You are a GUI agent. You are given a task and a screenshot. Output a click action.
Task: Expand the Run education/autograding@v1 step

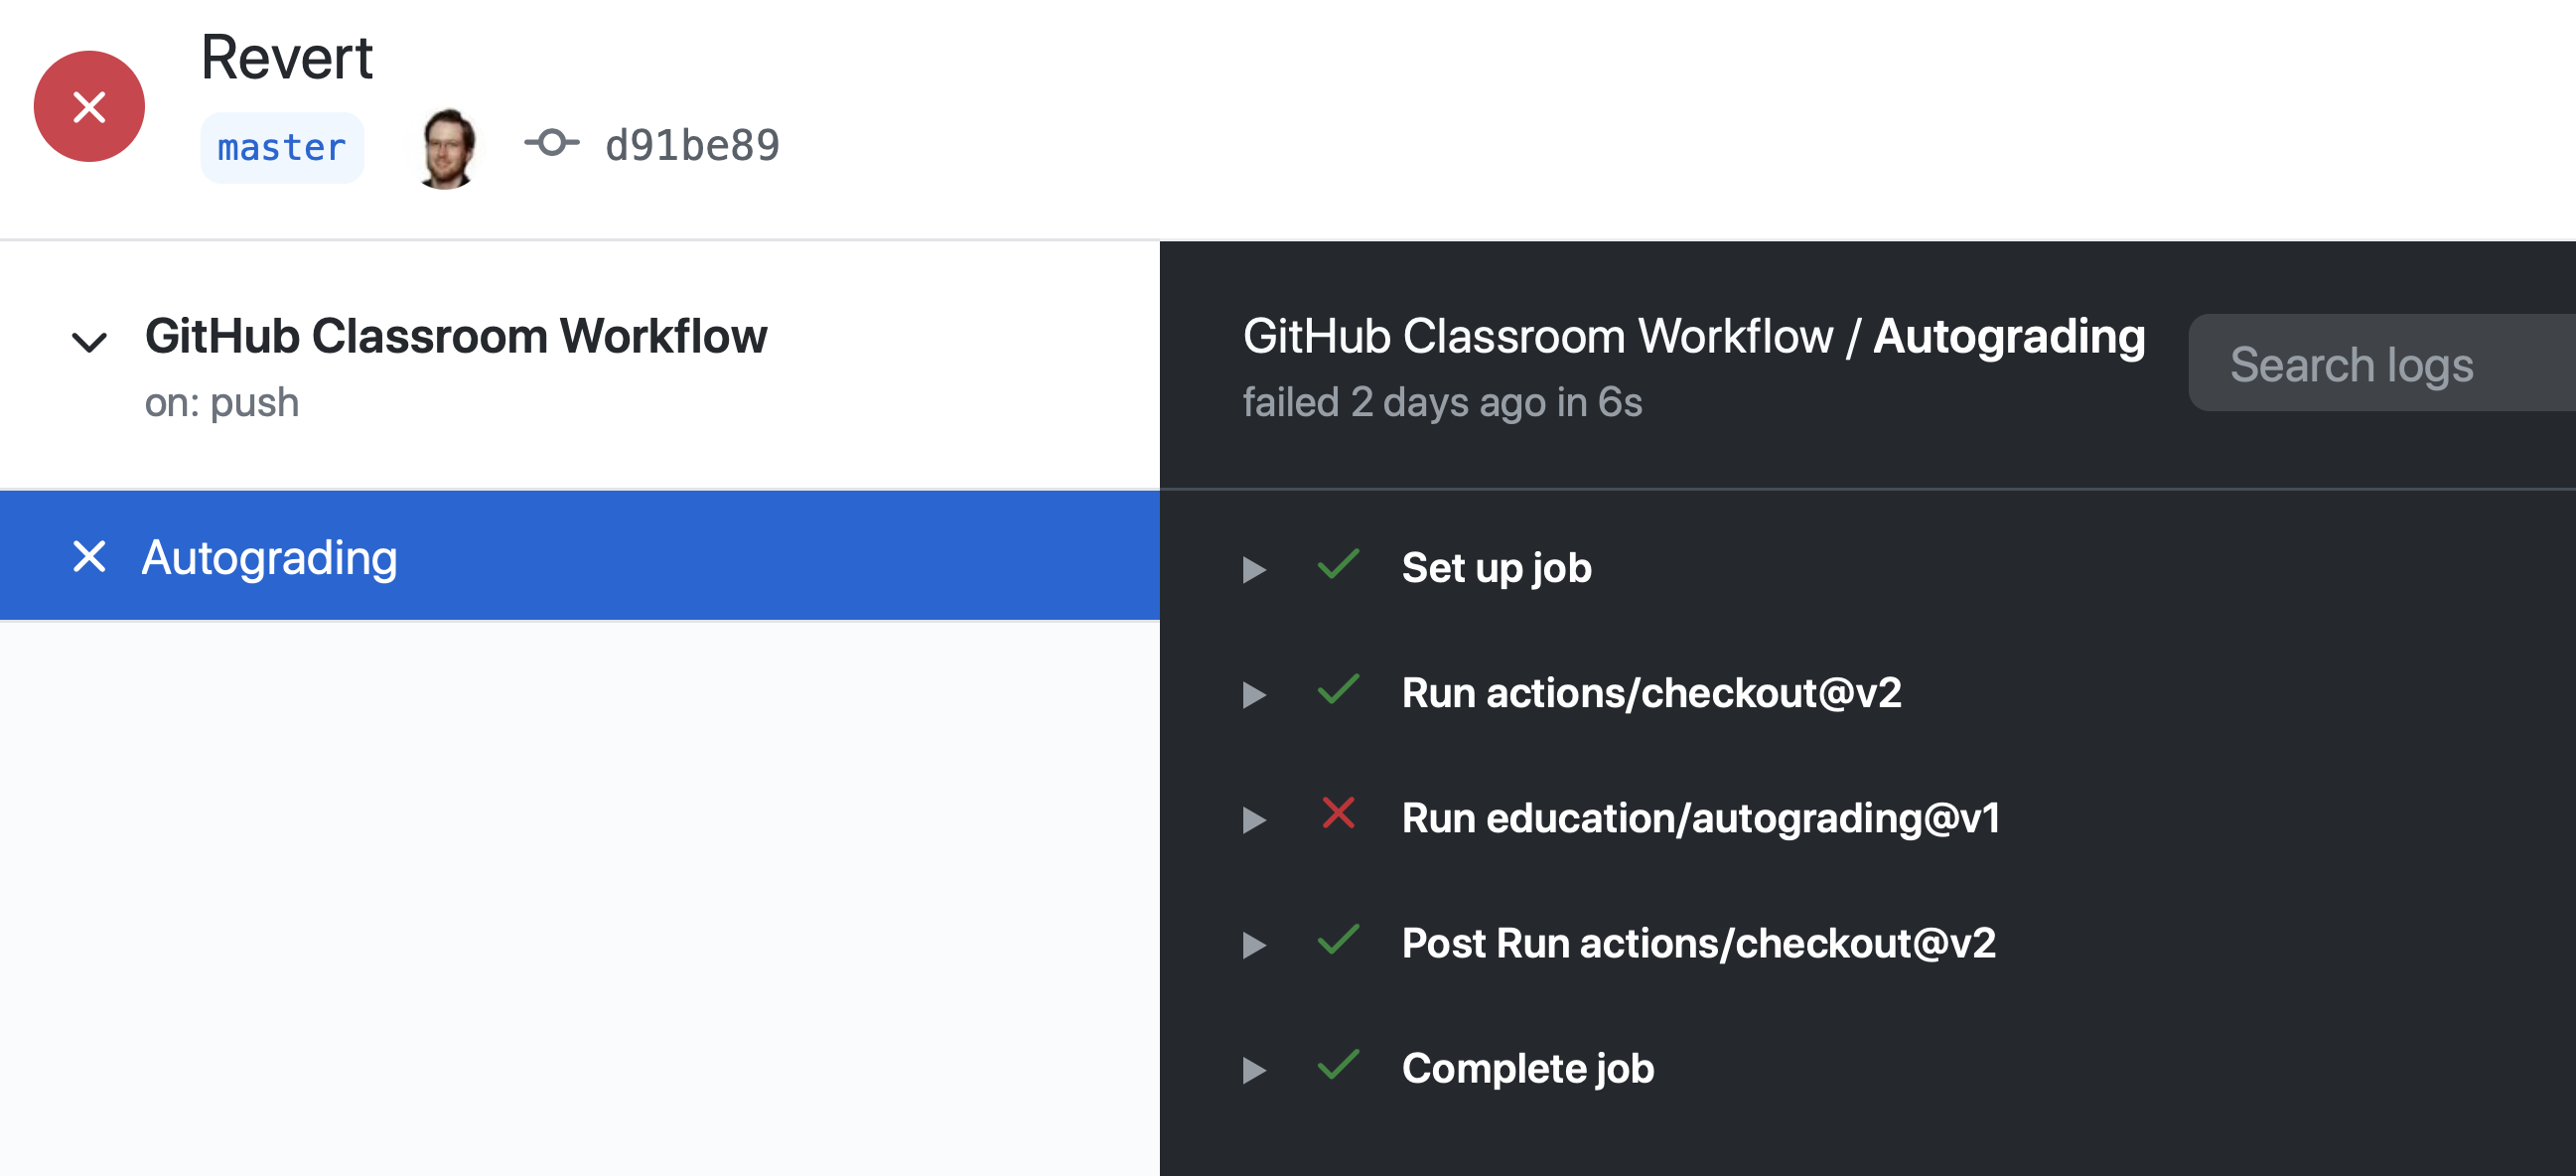1254,819
